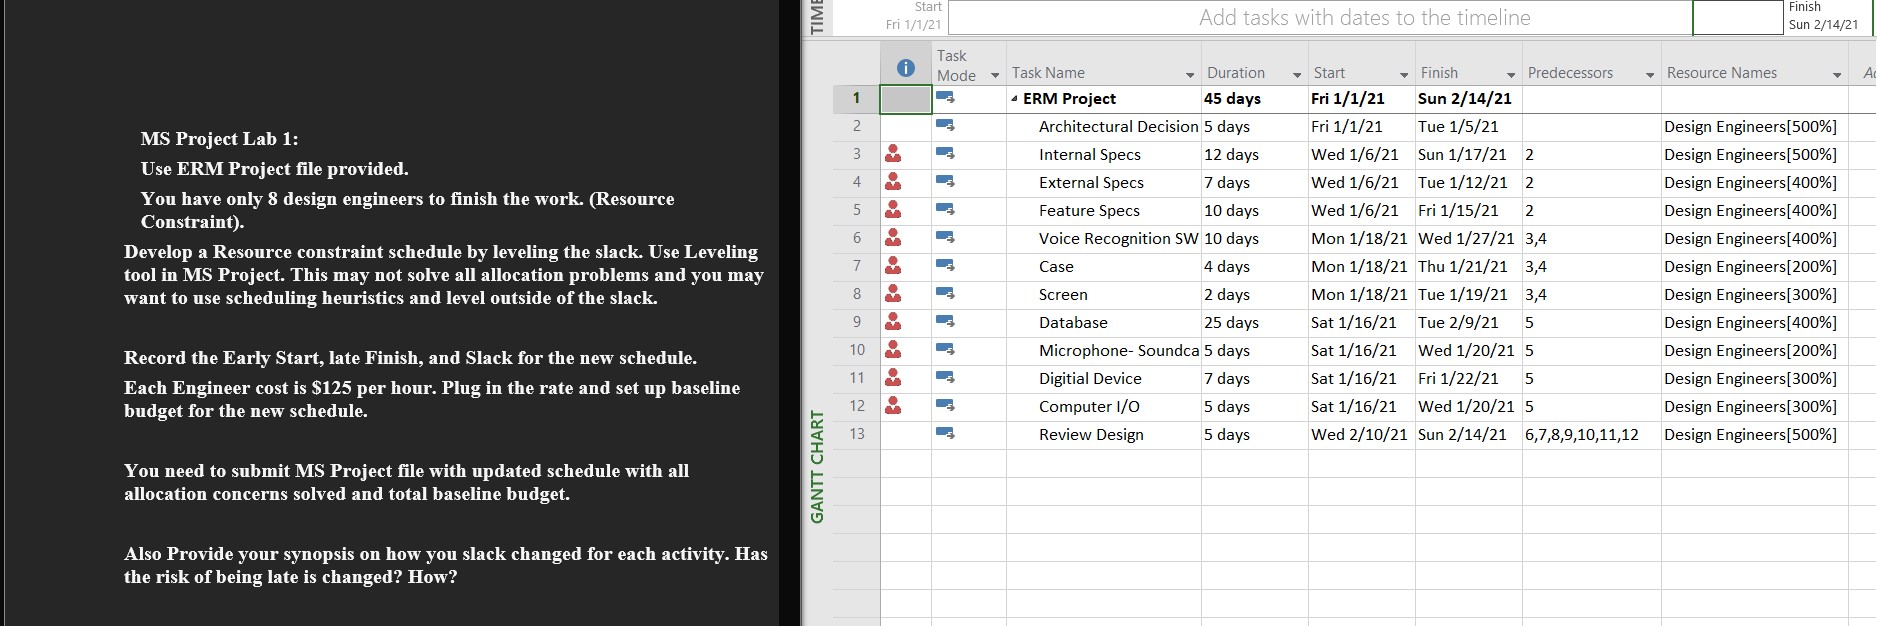This screenshot has width=1877, height=626.
Task: Open Predecessors column filter dropdown
Action: tap(1650, 76)
